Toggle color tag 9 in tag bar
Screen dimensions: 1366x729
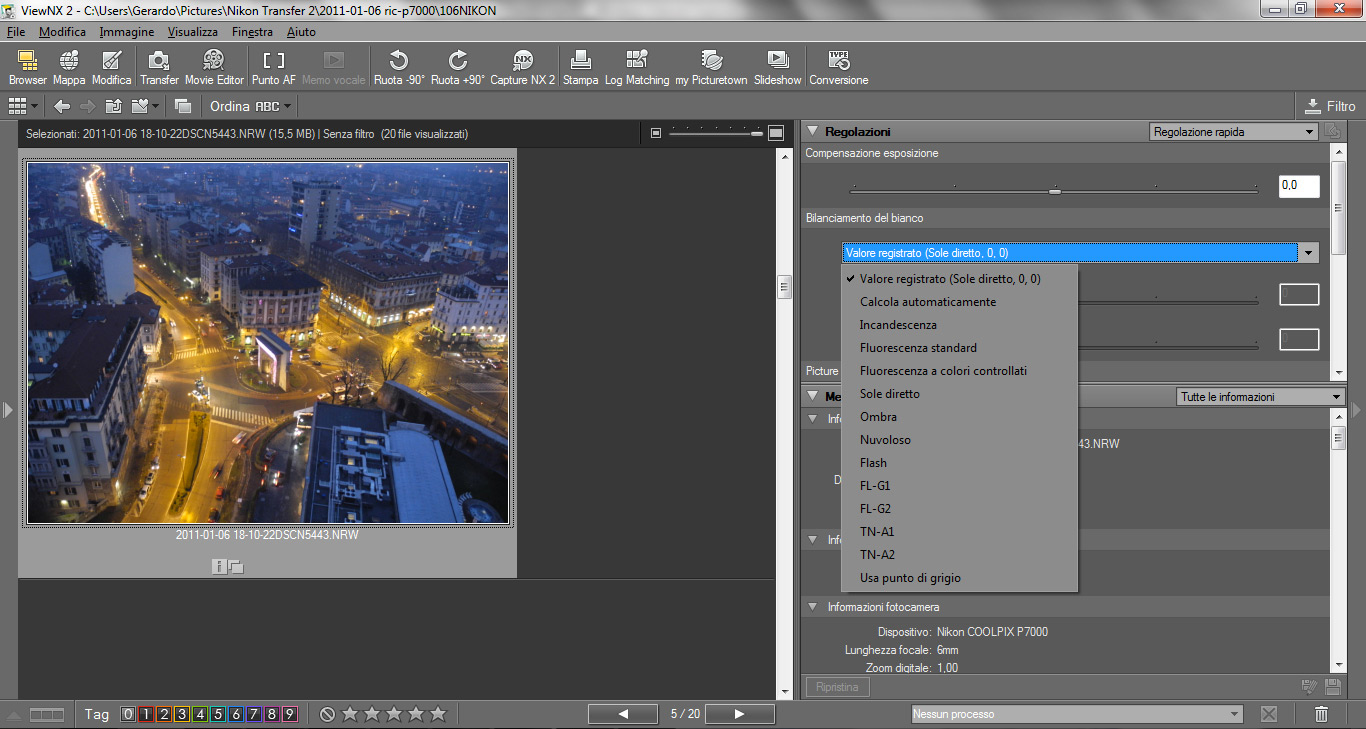(289, 714)
